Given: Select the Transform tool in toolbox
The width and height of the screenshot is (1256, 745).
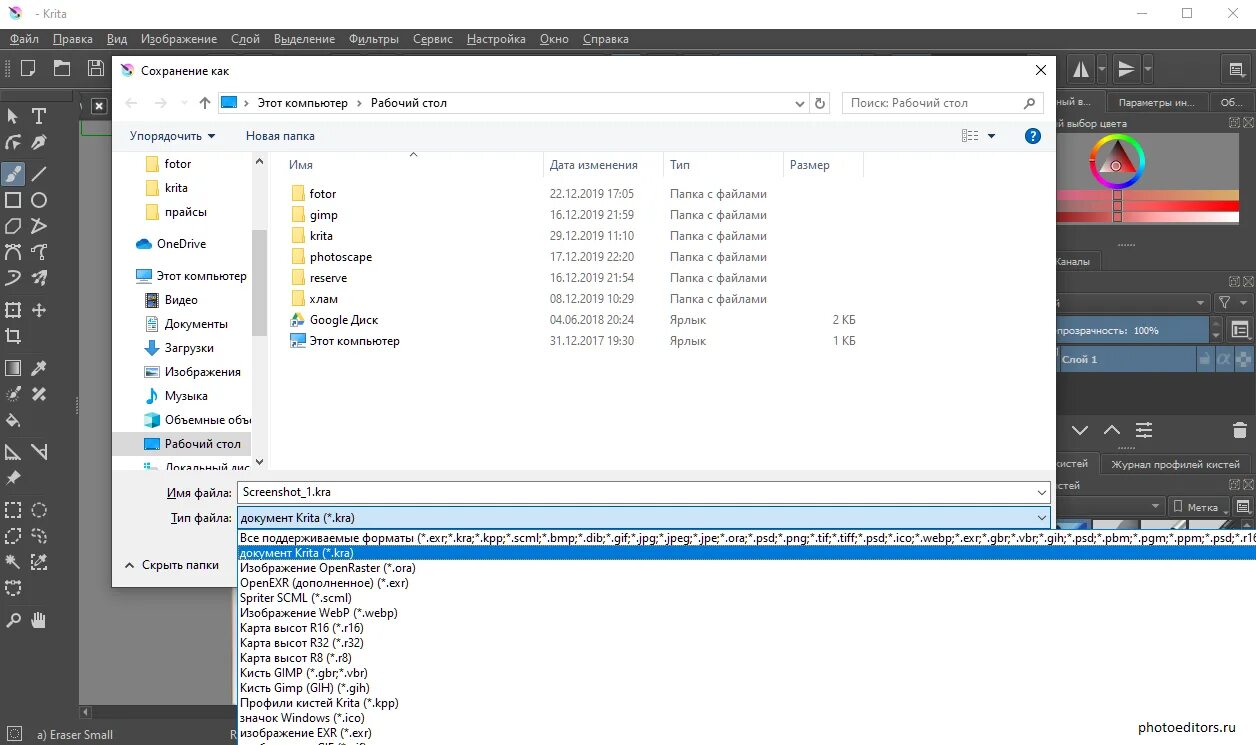Looking at the screenshot, I should 13,310.
